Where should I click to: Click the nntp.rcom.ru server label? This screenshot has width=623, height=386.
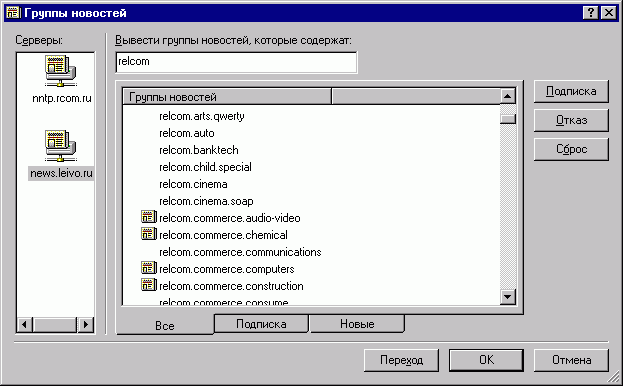click(62, 98)
